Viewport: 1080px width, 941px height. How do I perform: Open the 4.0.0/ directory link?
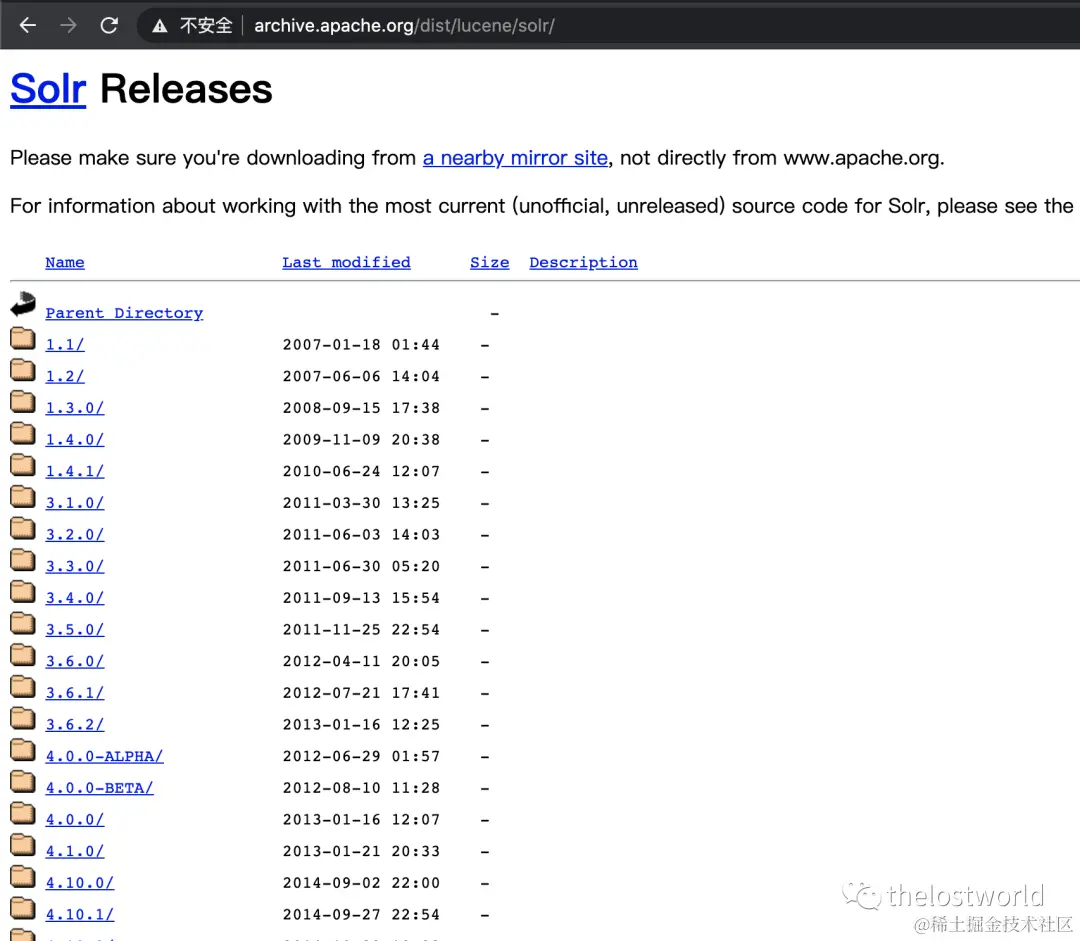pyautogui.click(x=74, y=820)
